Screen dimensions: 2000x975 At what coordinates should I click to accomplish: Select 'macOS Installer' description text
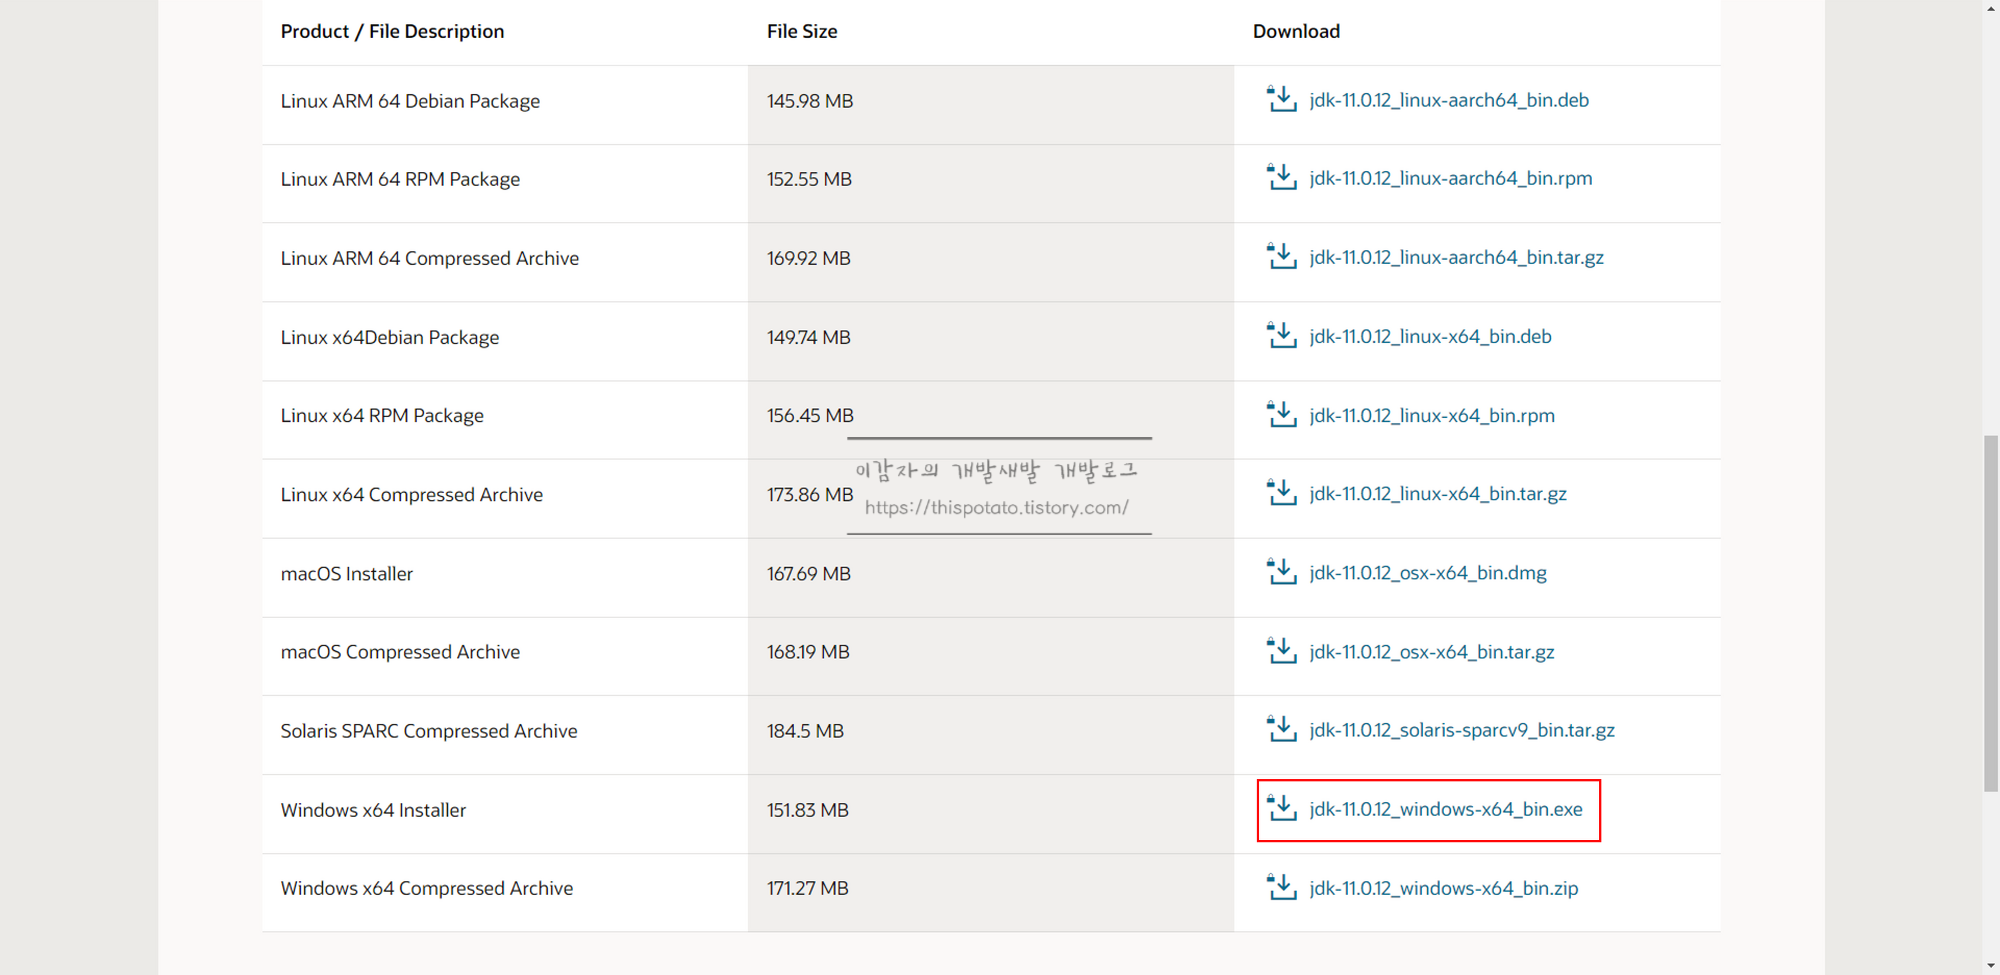point(347,573)
